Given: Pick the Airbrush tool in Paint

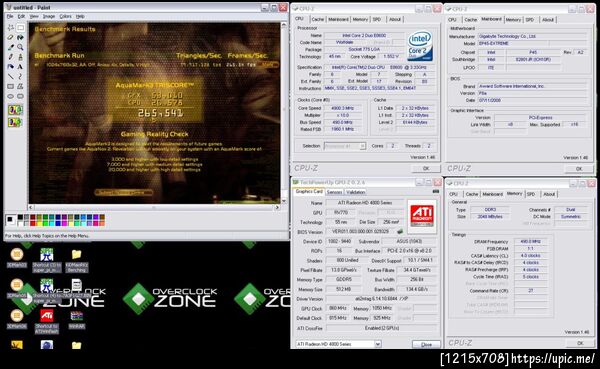Looking at the screenshot, I should 11,67.
